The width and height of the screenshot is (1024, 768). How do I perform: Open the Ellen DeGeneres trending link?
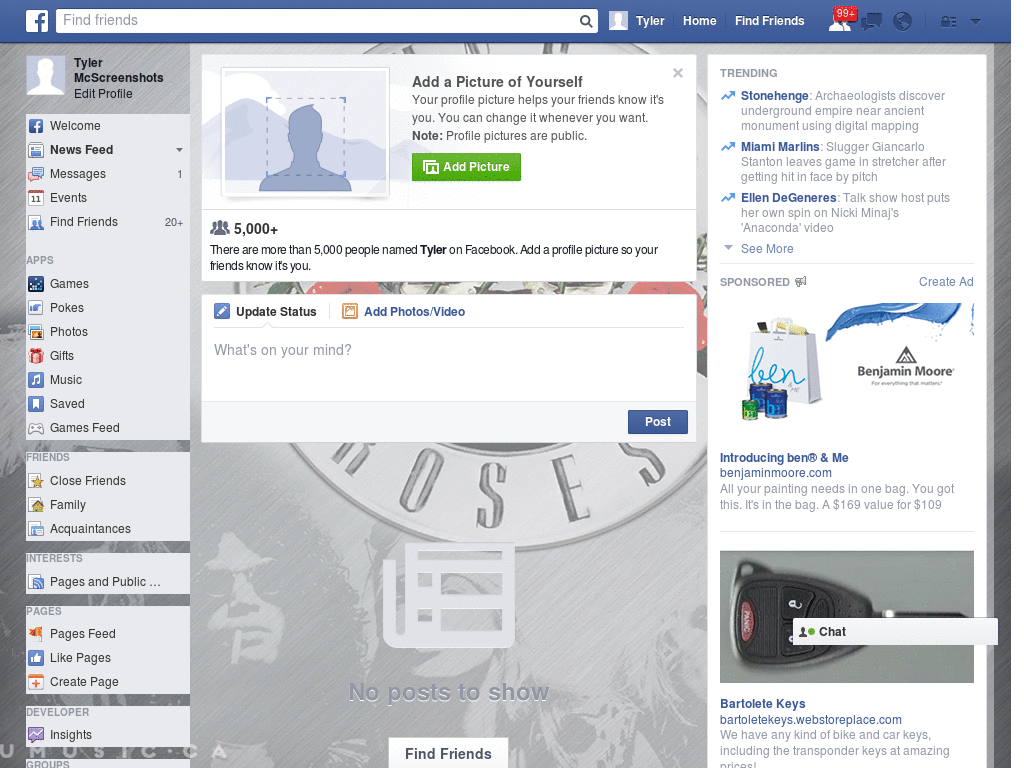coord(788,198)
